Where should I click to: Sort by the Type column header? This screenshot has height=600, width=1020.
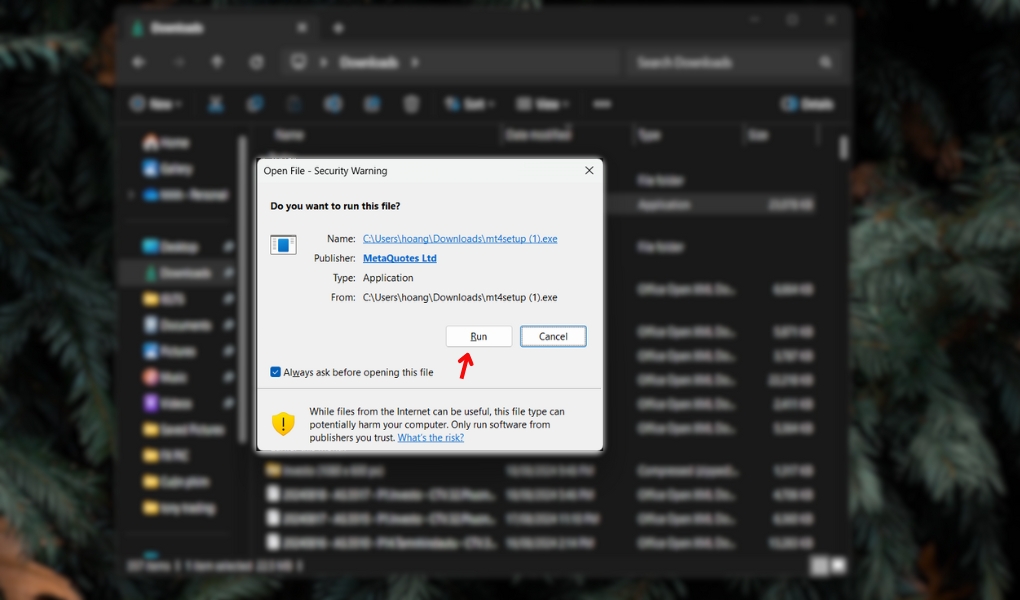[x=649, y=135]
